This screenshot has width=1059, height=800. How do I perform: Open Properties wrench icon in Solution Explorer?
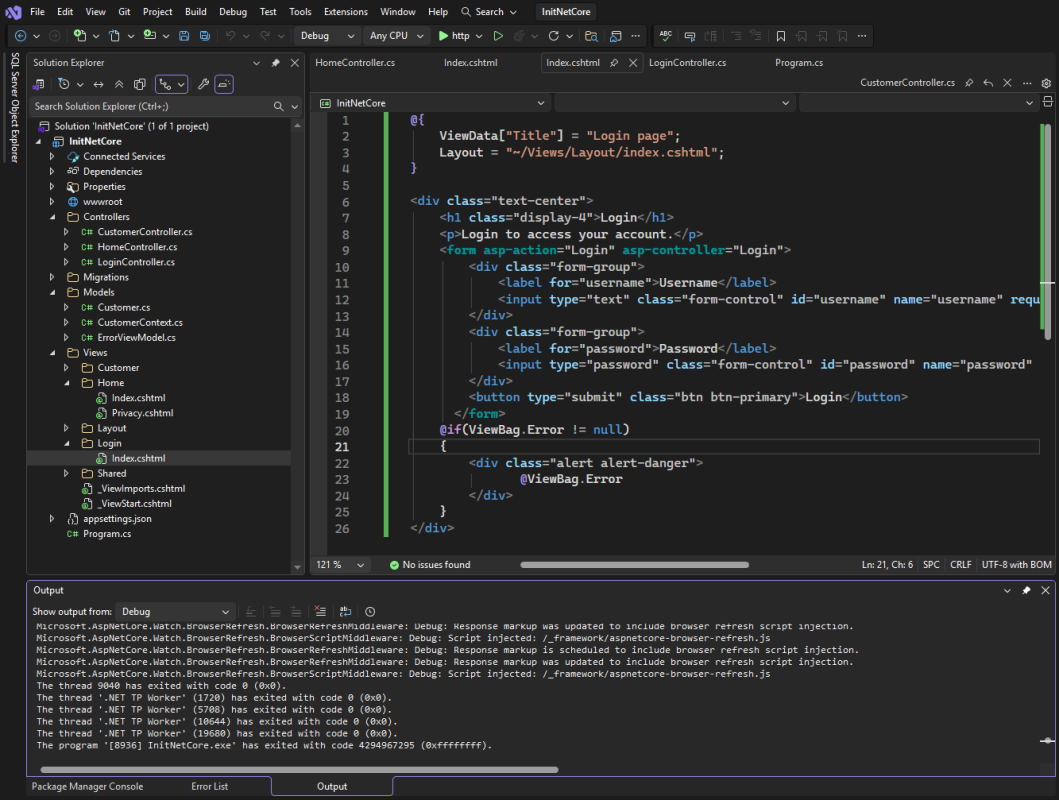coord(203,85)
